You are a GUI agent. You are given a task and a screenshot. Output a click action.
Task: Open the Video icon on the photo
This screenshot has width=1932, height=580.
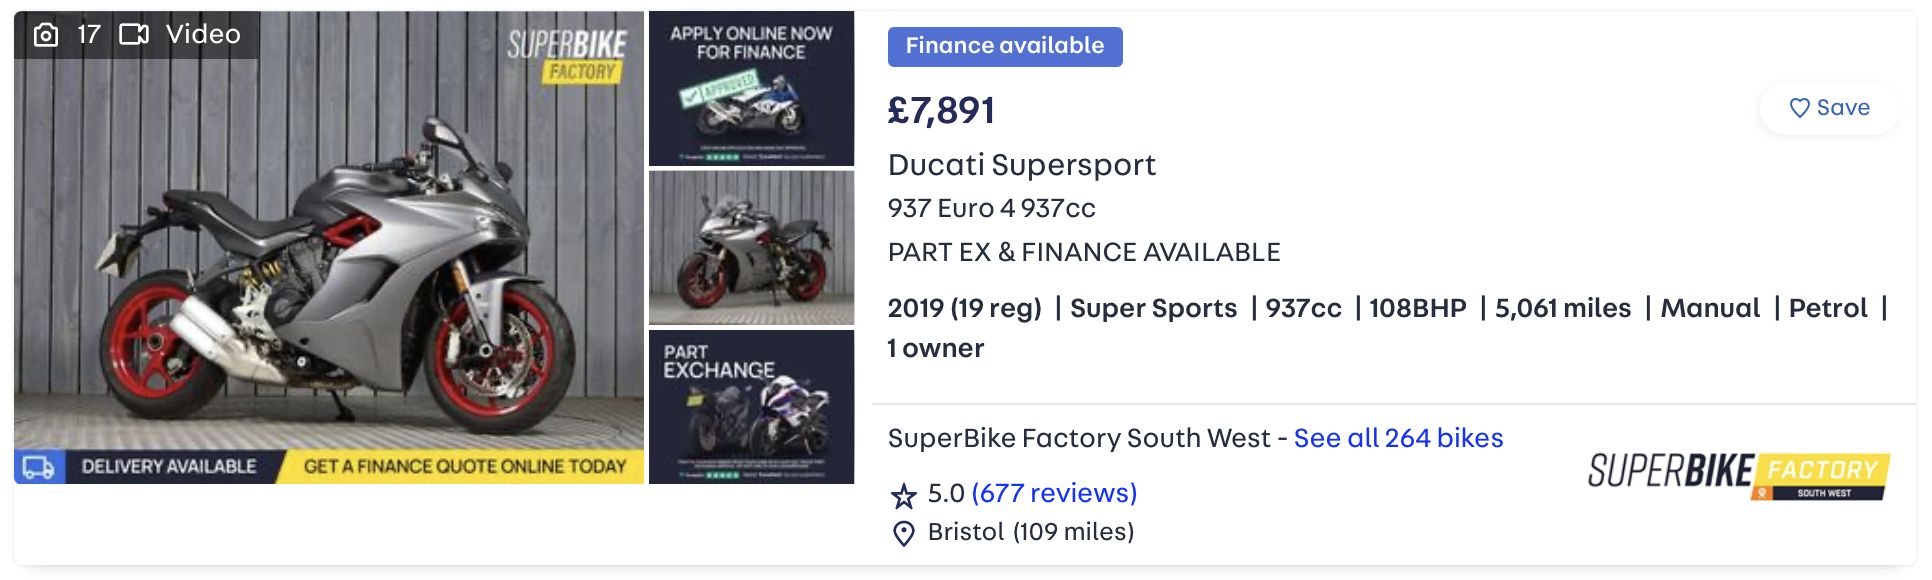pos(134,35)
